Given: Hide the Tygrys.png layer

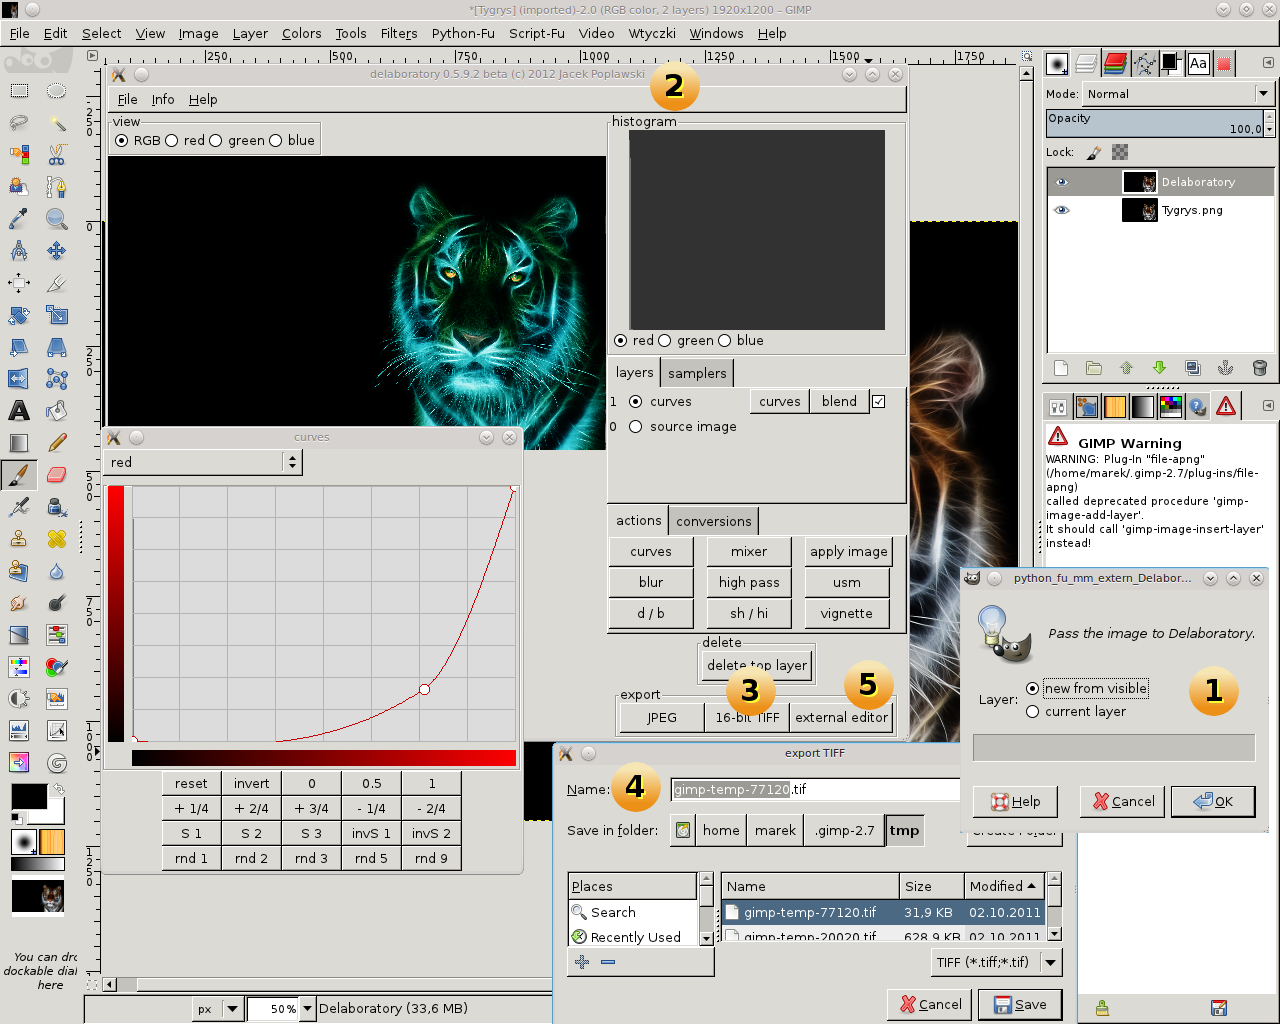Looking at the screenshot, I should coord(1061,210).
